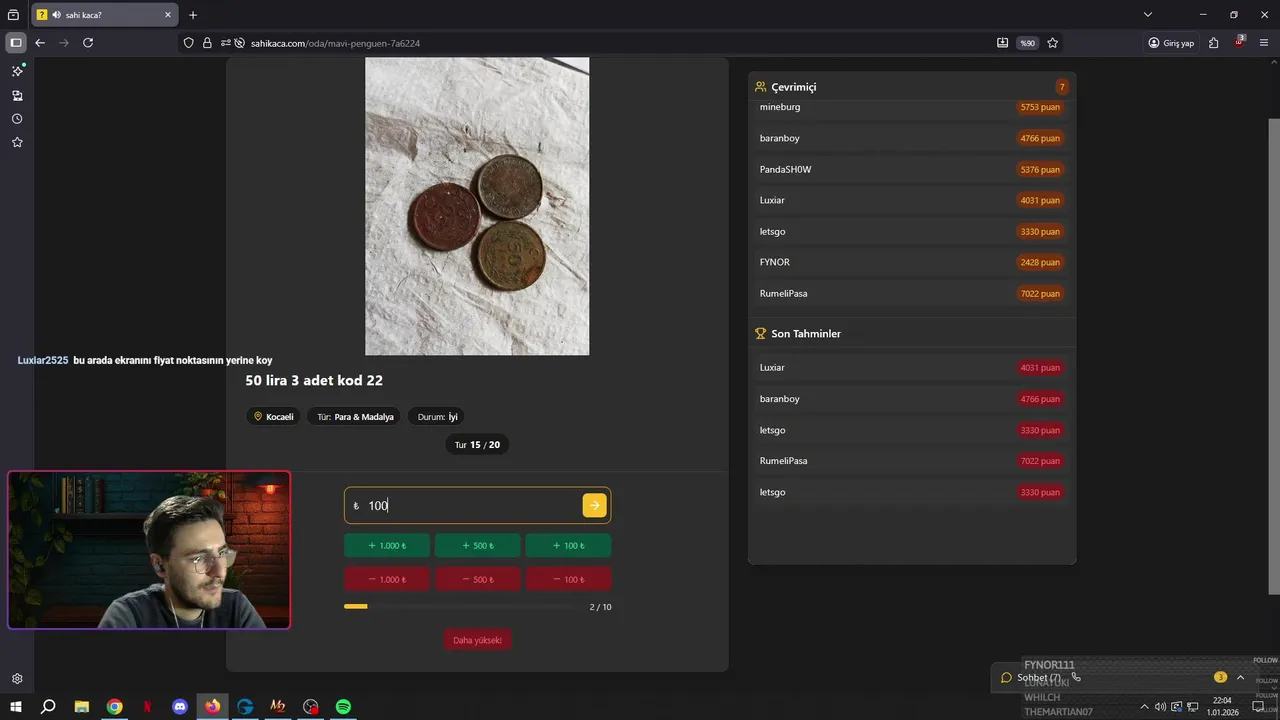Subtract 100 ₺ from the guess
Screen dimensions: 1280x720
coord(568,579)
